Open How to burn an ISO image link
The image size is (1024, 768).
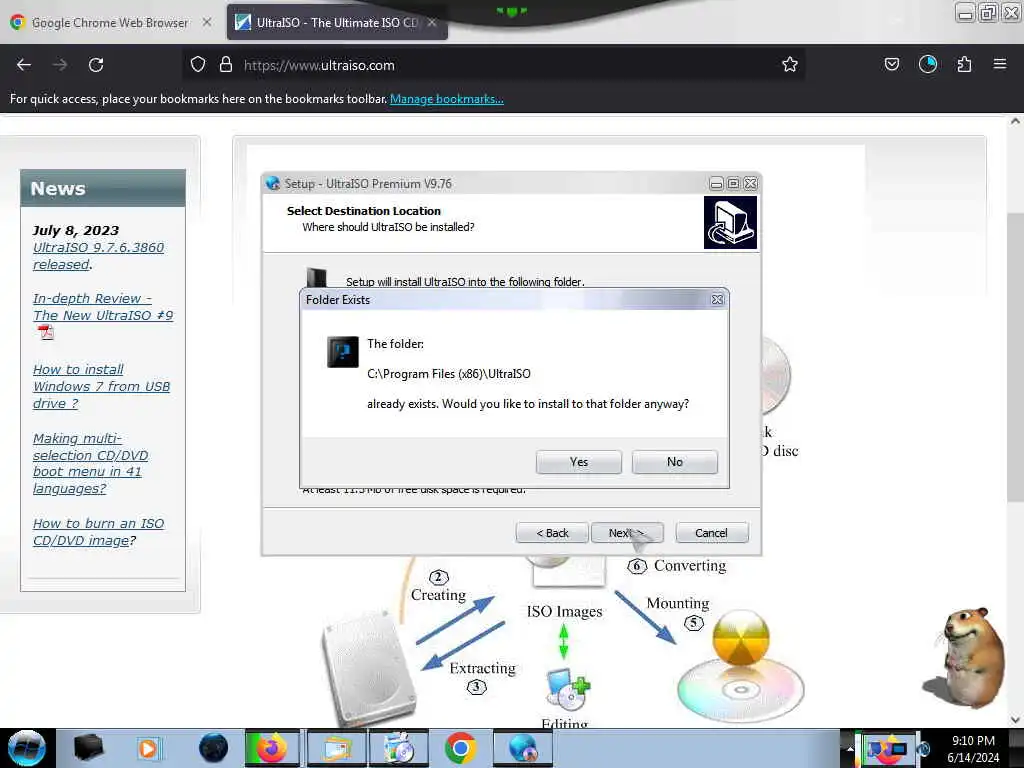coord(98,532)
